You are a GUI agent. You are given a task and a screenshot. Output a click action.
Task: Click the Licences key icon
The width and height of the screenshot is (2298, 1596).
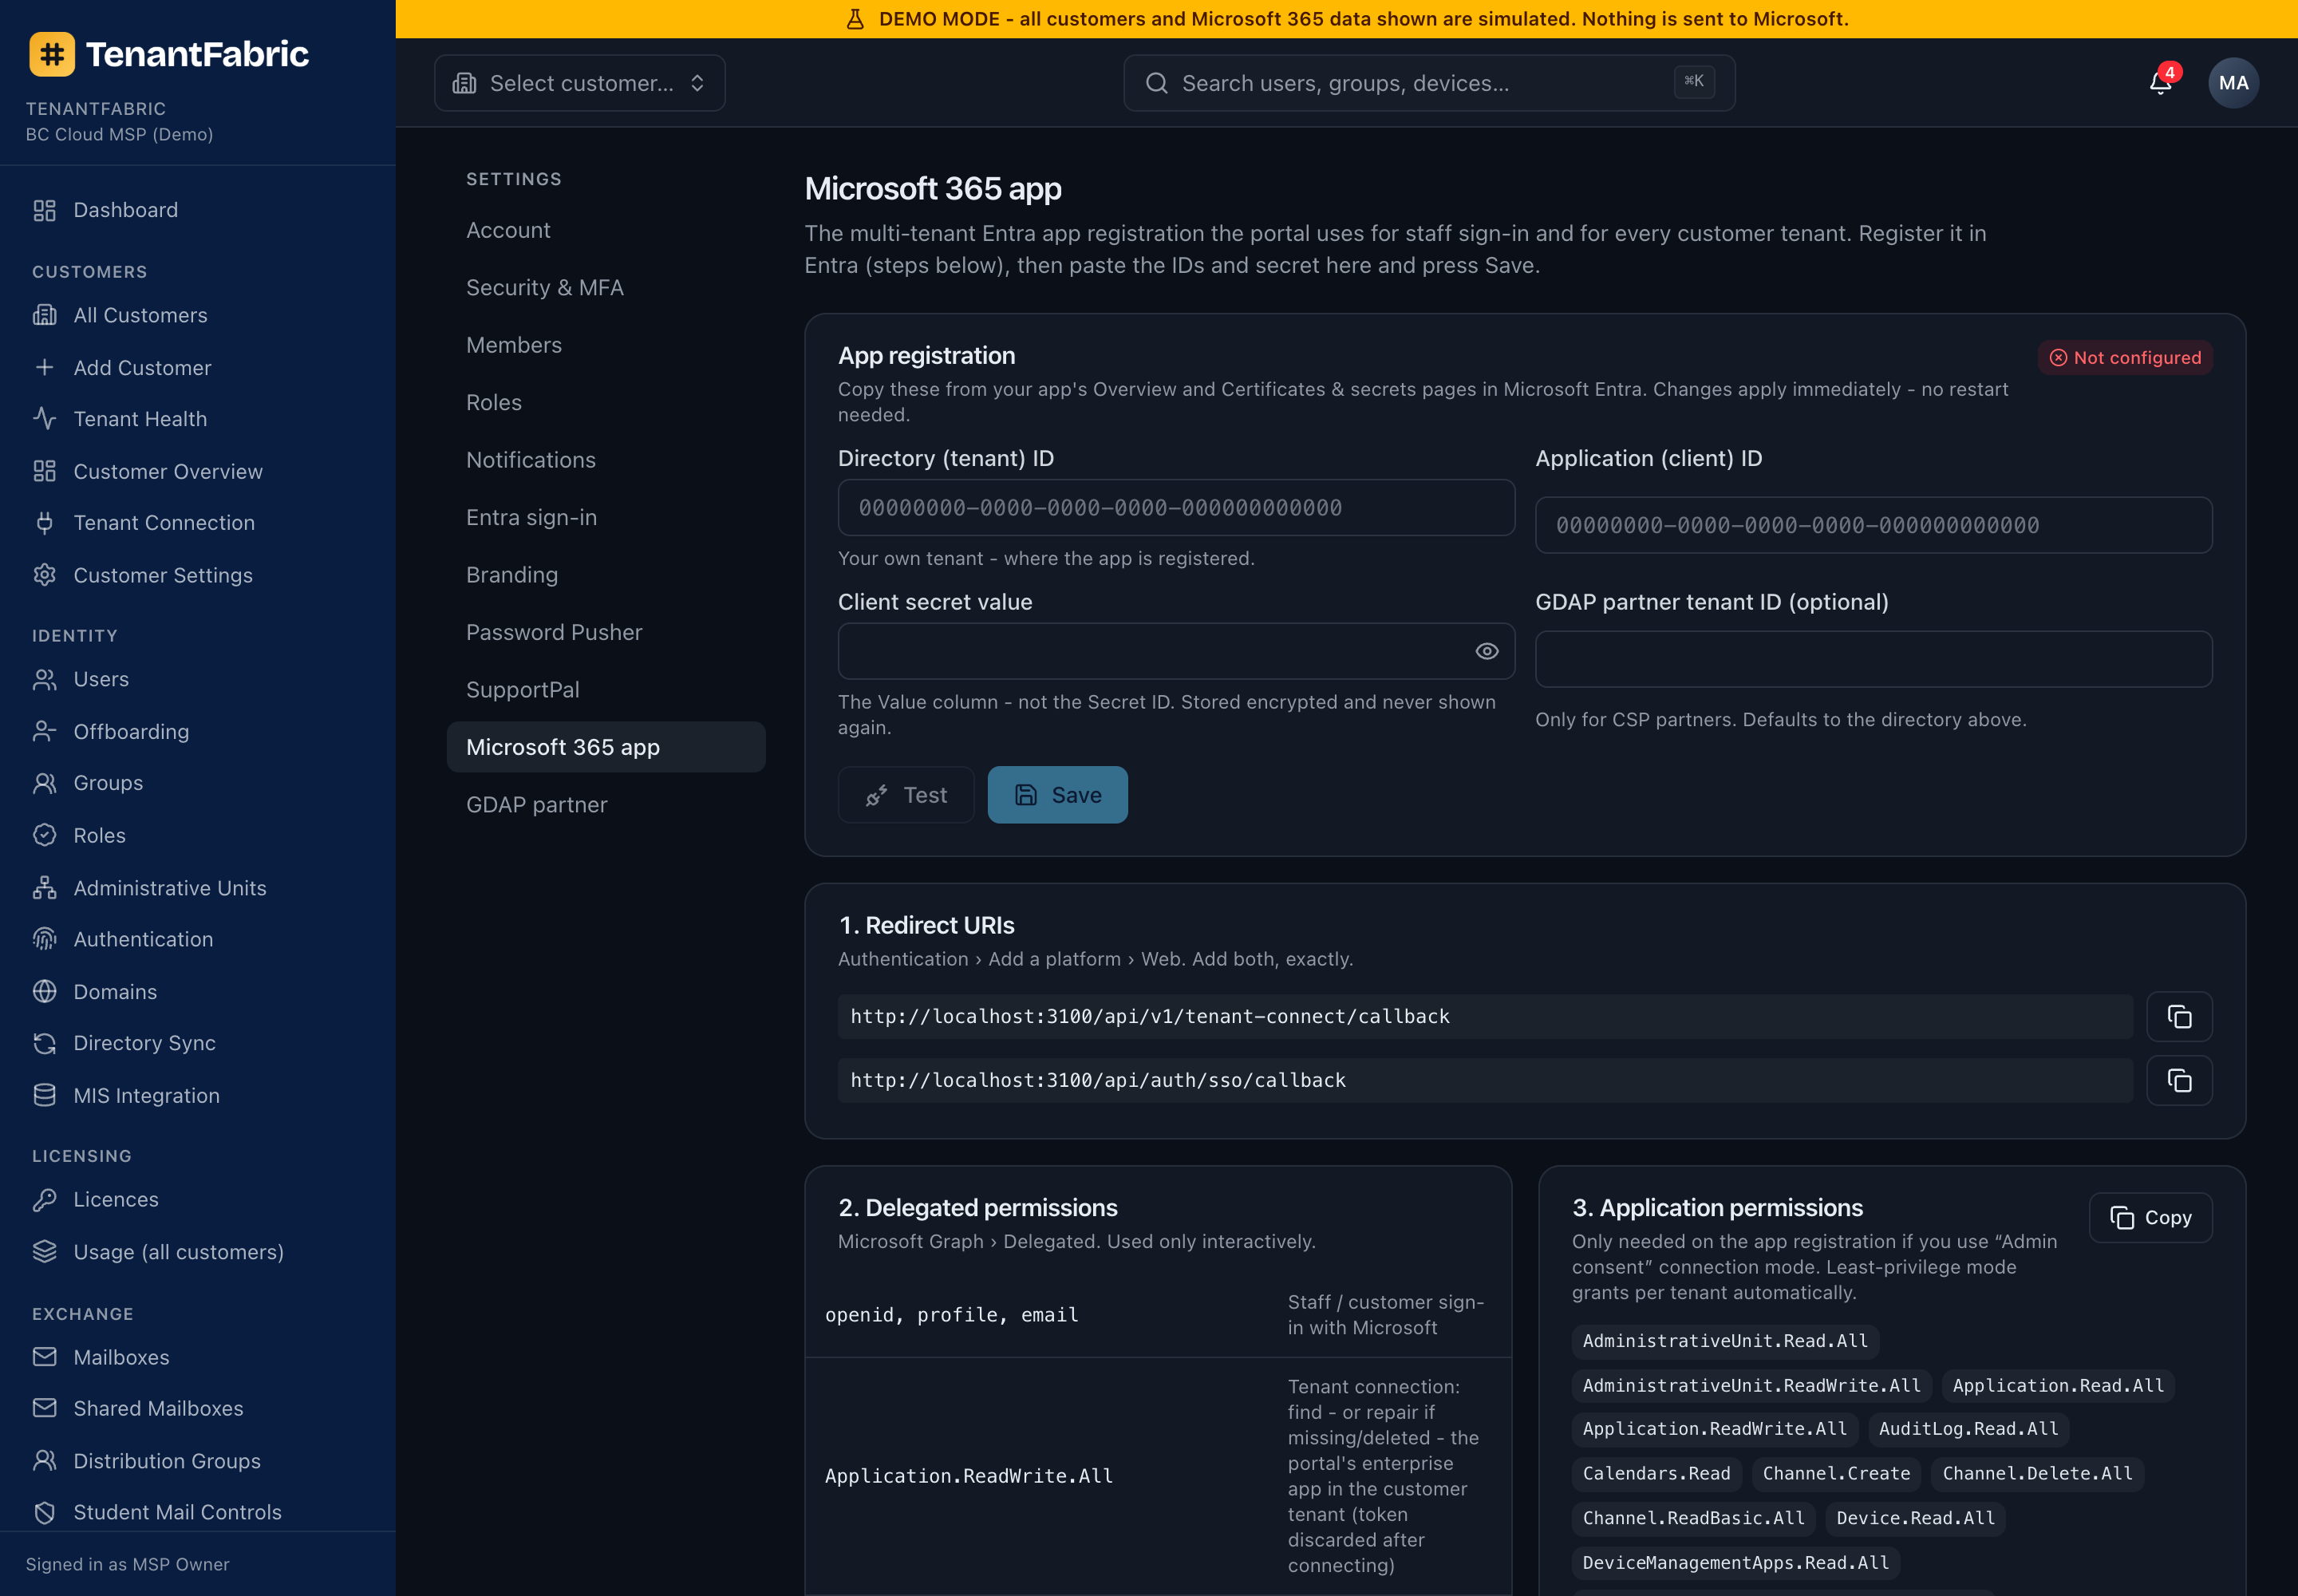point(45,1199)
